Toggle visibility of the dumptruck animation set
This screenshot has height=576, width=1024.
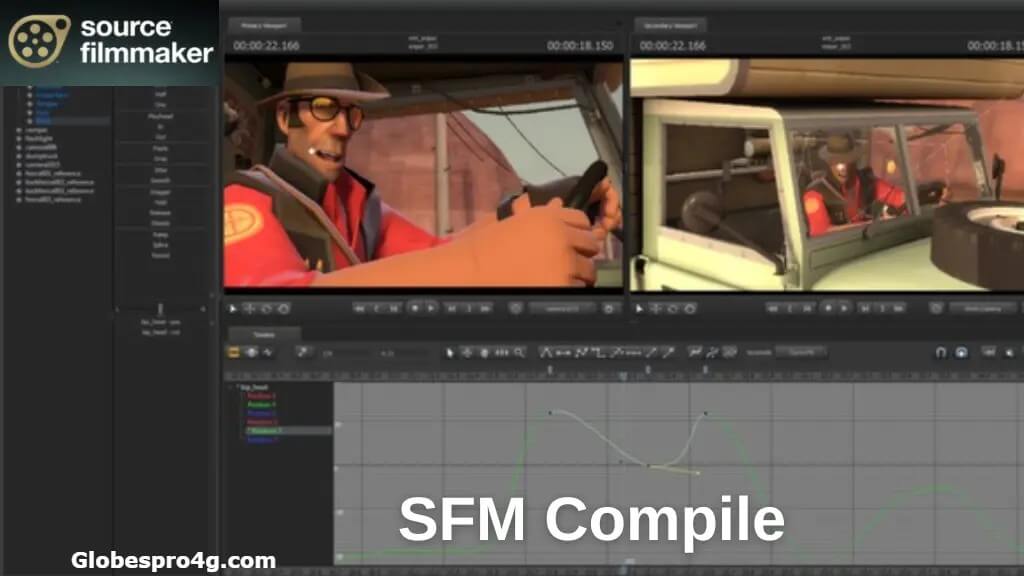(18, 156)
